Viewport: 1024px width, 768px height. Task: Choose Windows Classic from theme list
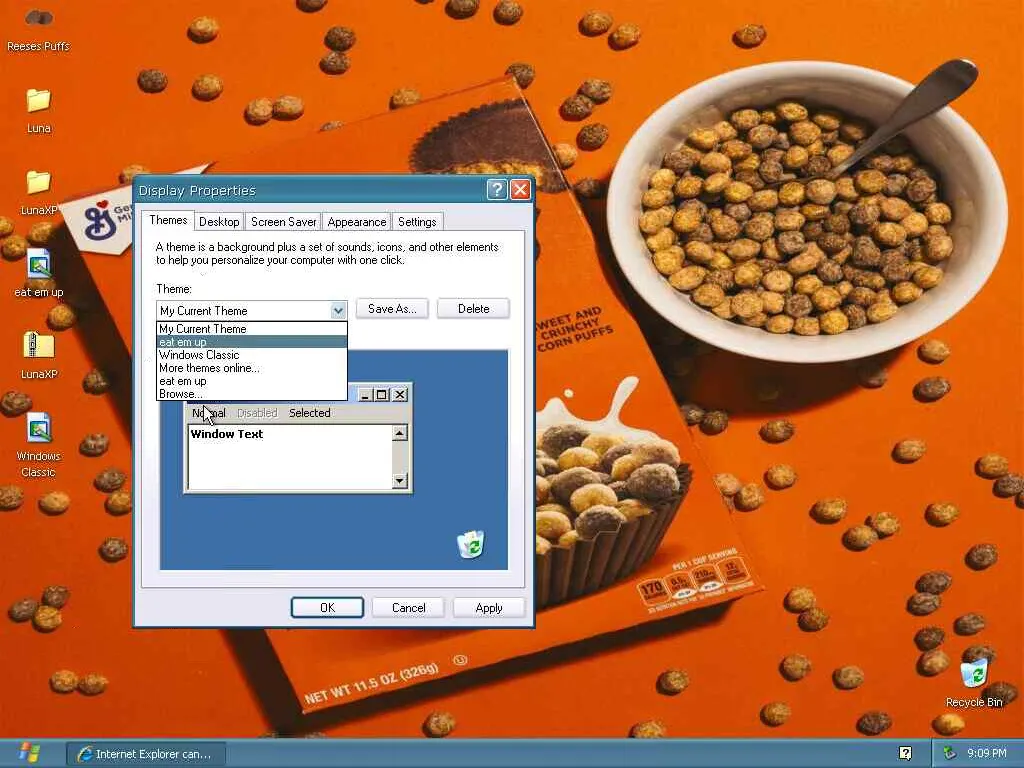coord(251,355)
